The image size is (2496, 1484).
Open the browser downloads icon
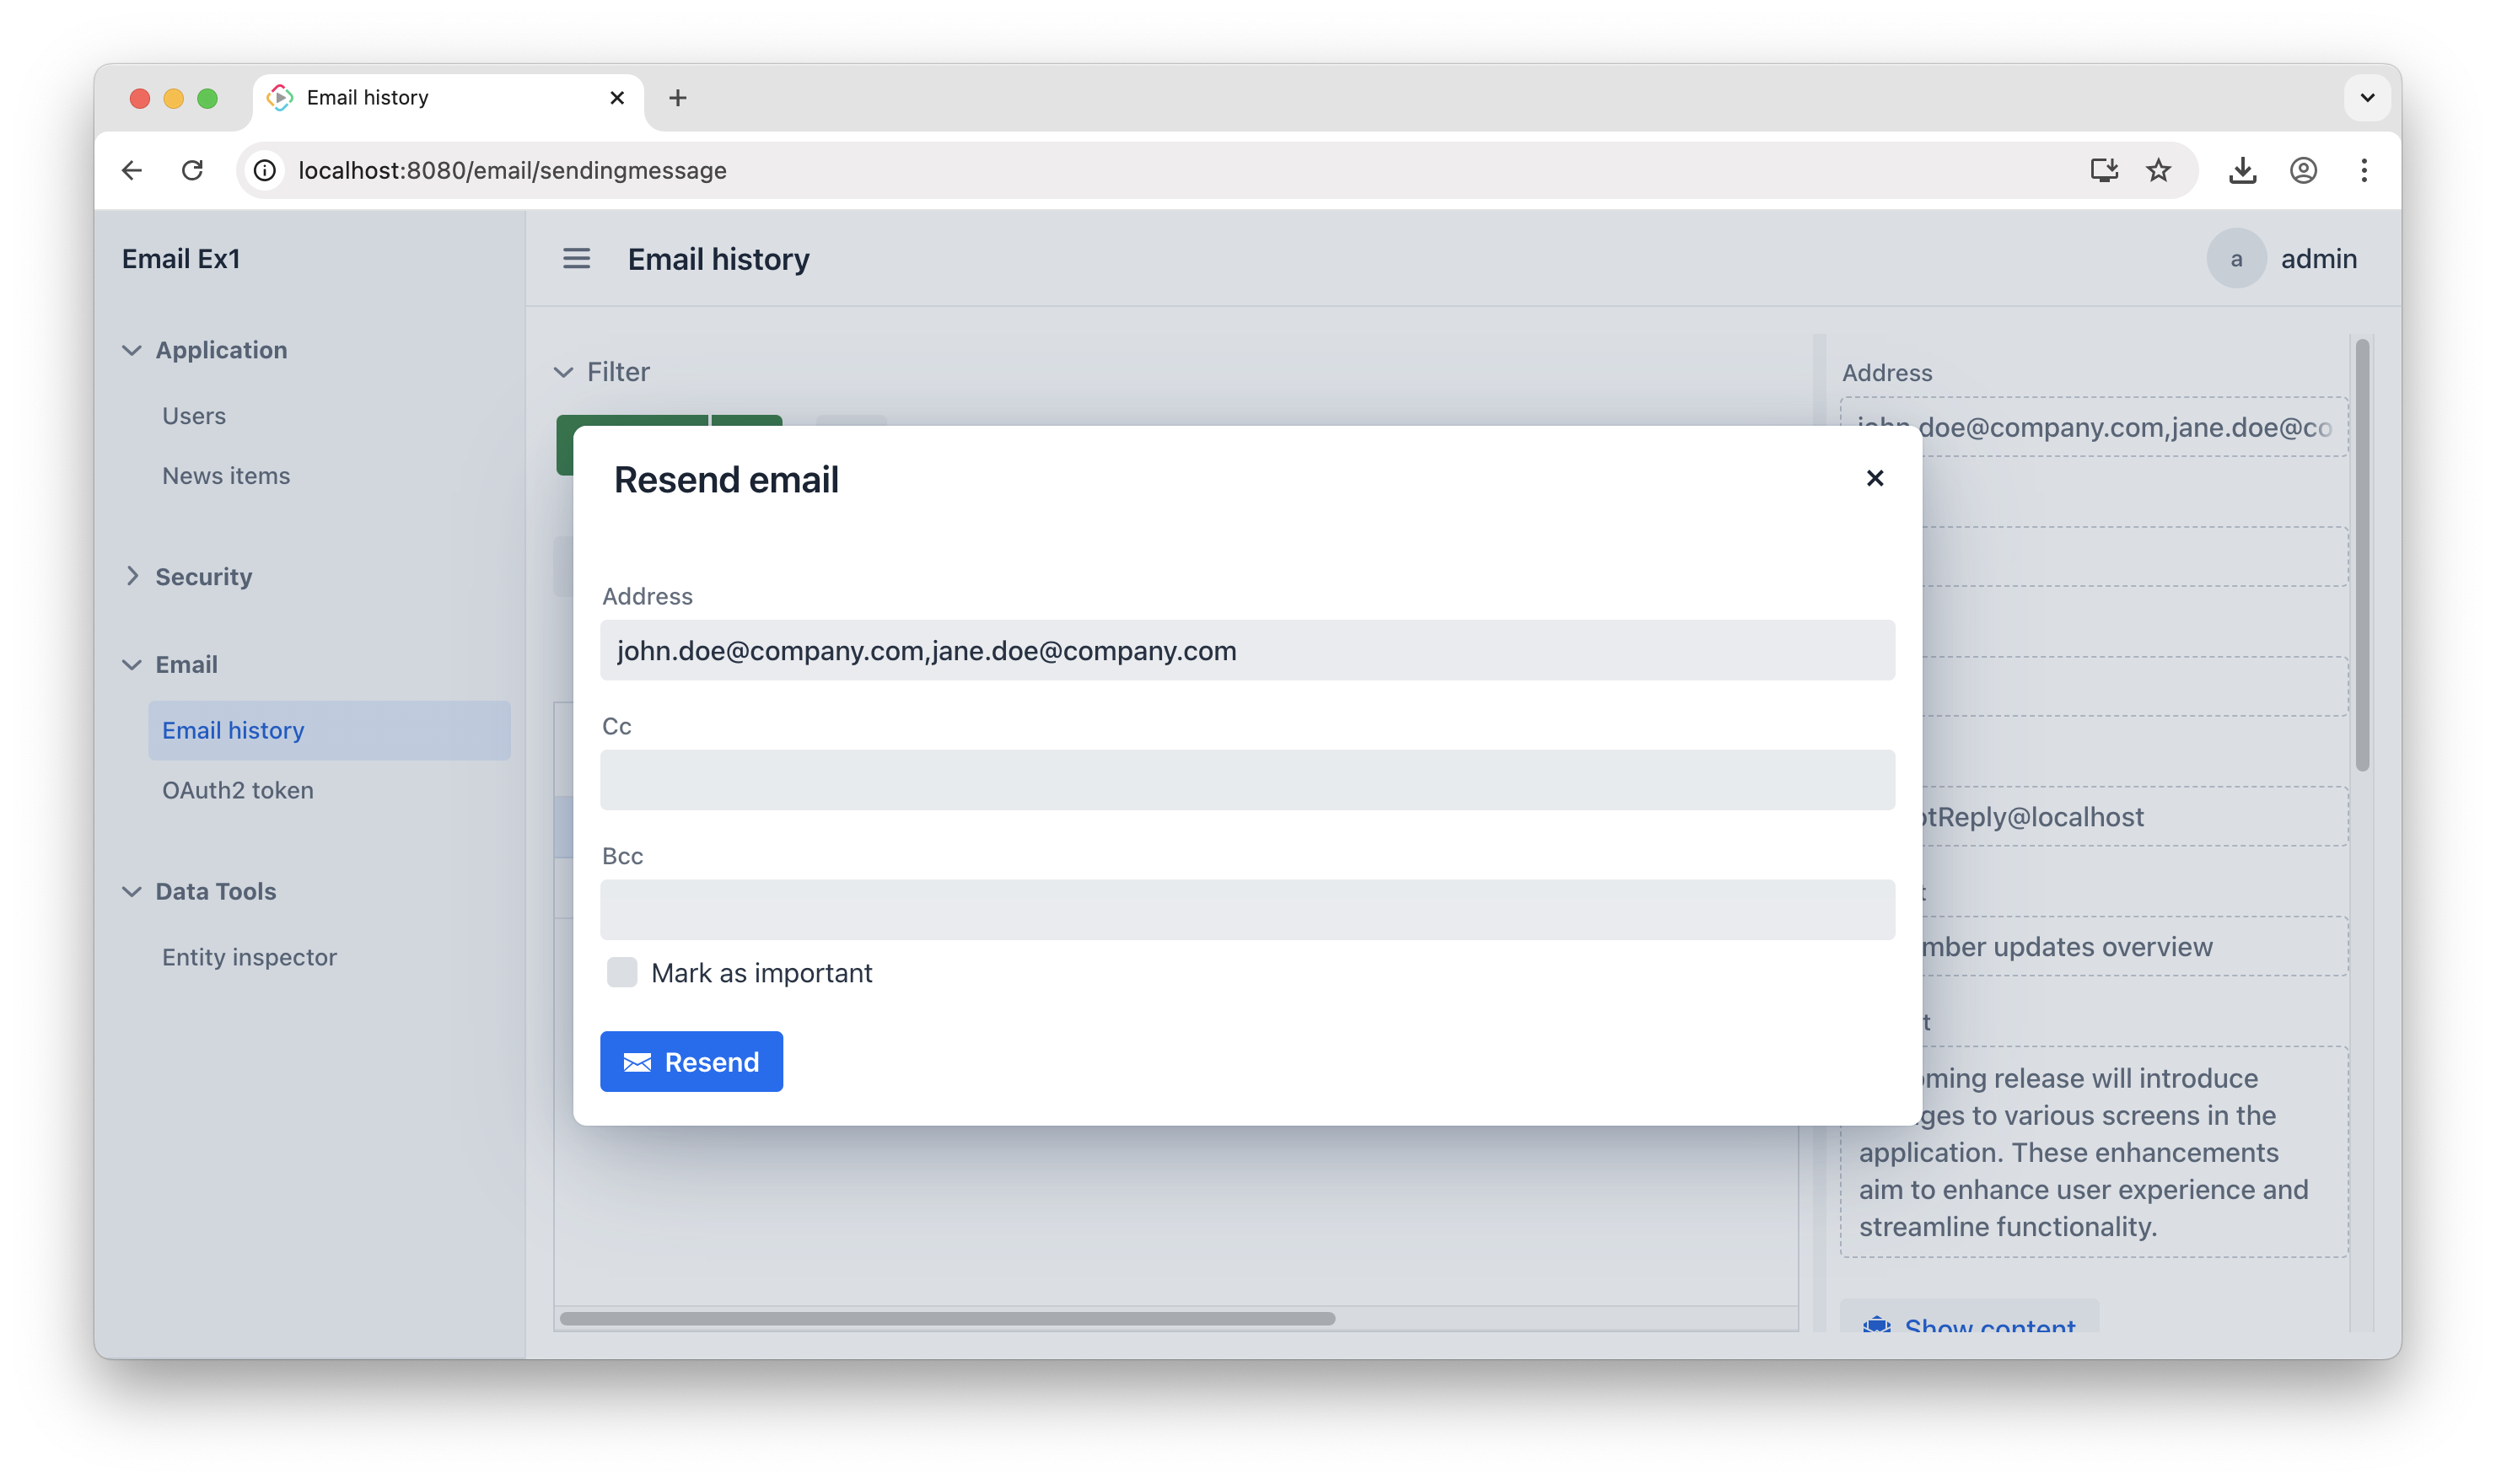pyautogui.click(x=2242, y=170)
